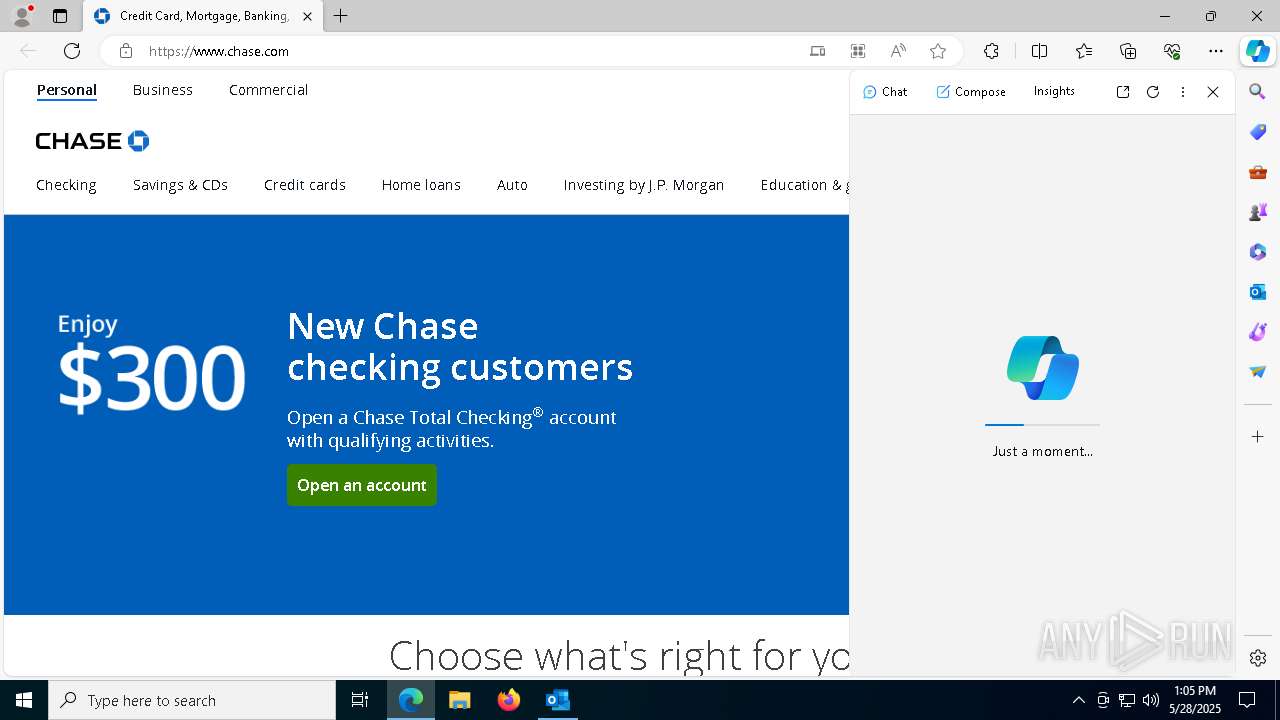Click the Chase logo
This screenshot has width=1280, height=720.
tap(92, 141)
